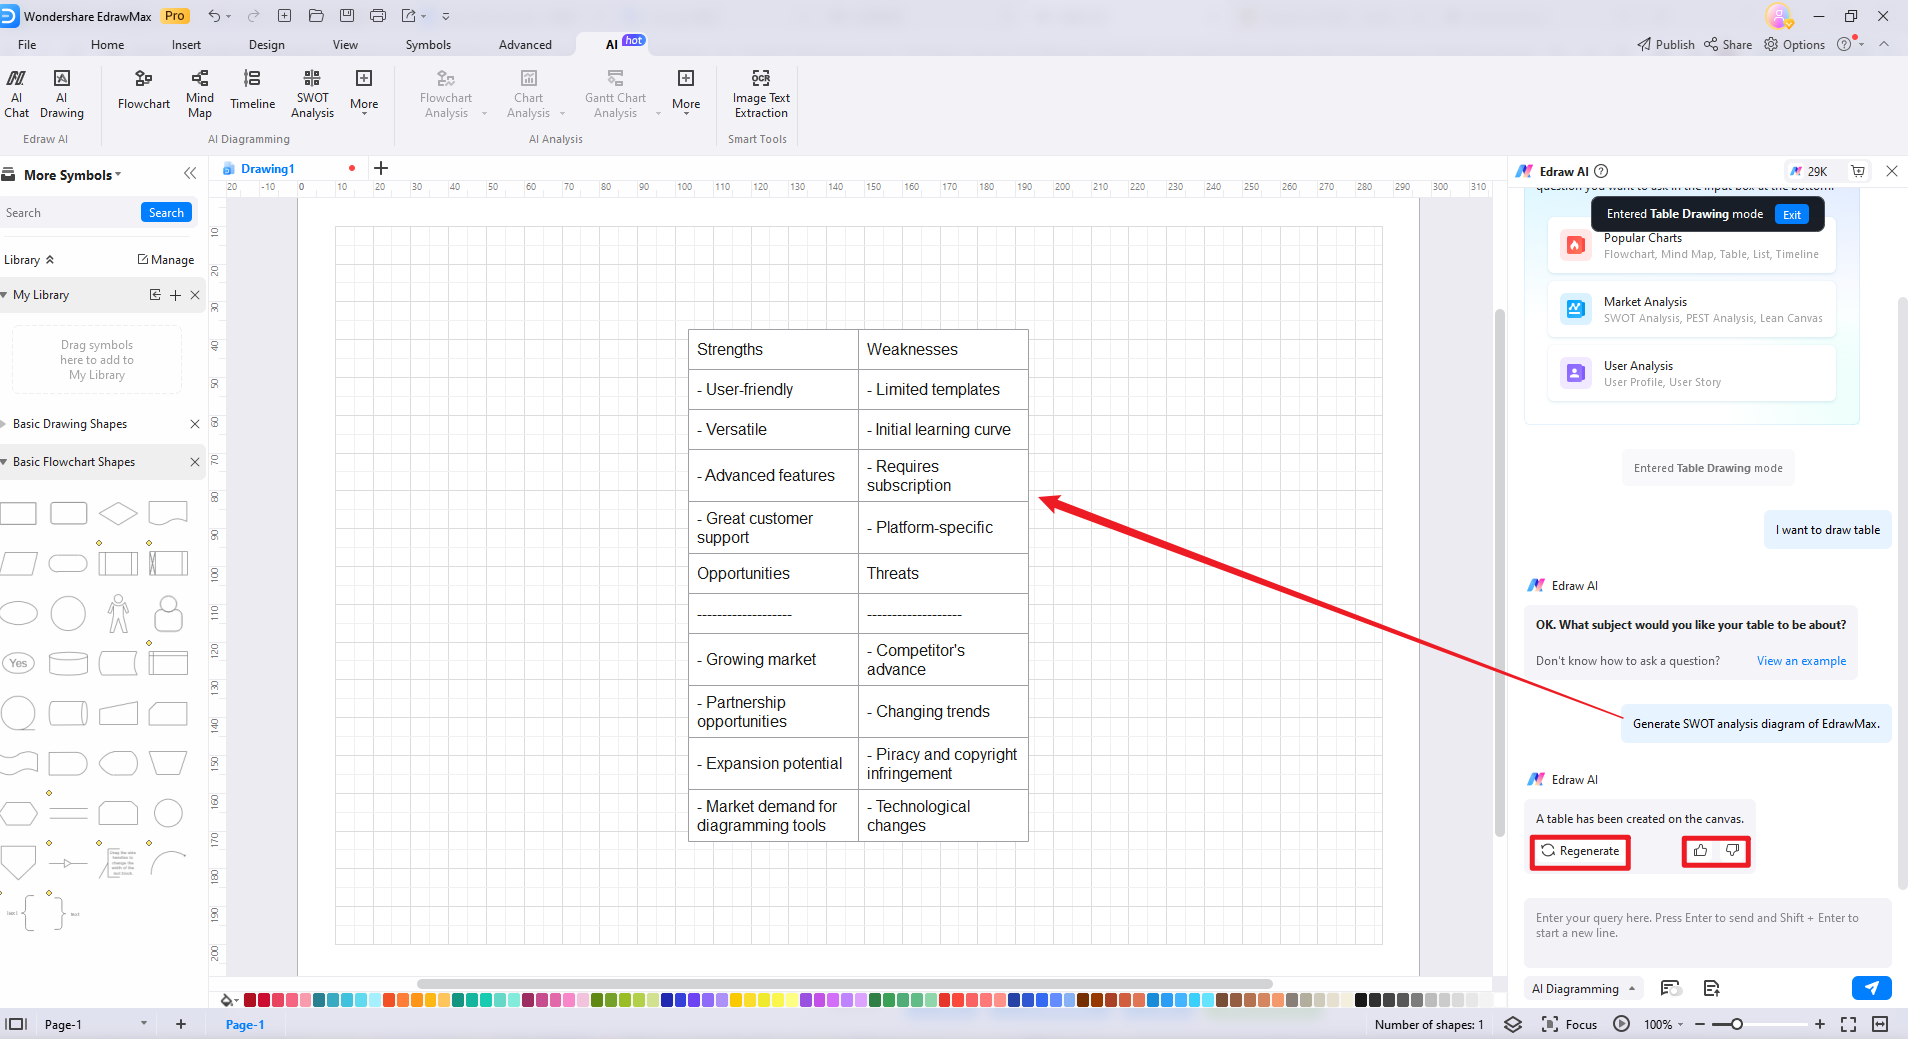
Task: Open Image Text Extraction OCR tool
Action: (x=761, y=94)
